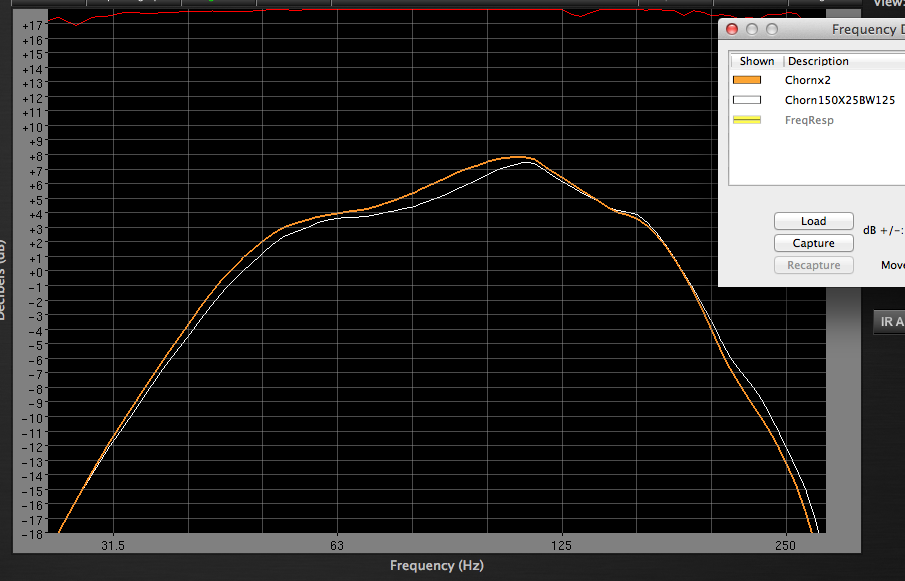This screenshot has height=581, width=905.
Task: Click the Capture button
Action: pyautogui.click(x=813, y=243)
